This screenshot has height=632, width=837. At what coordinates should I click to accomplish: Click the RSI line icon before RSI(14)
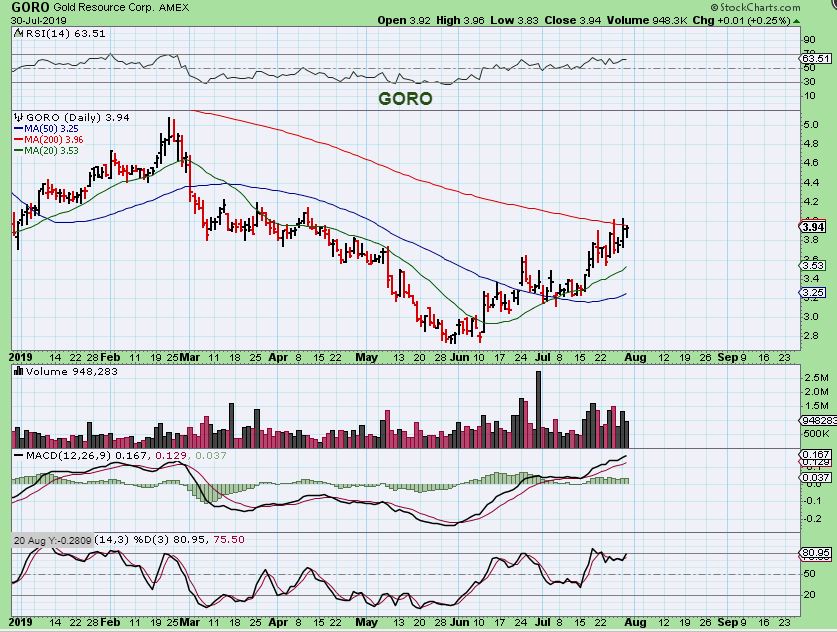point(18,34)
